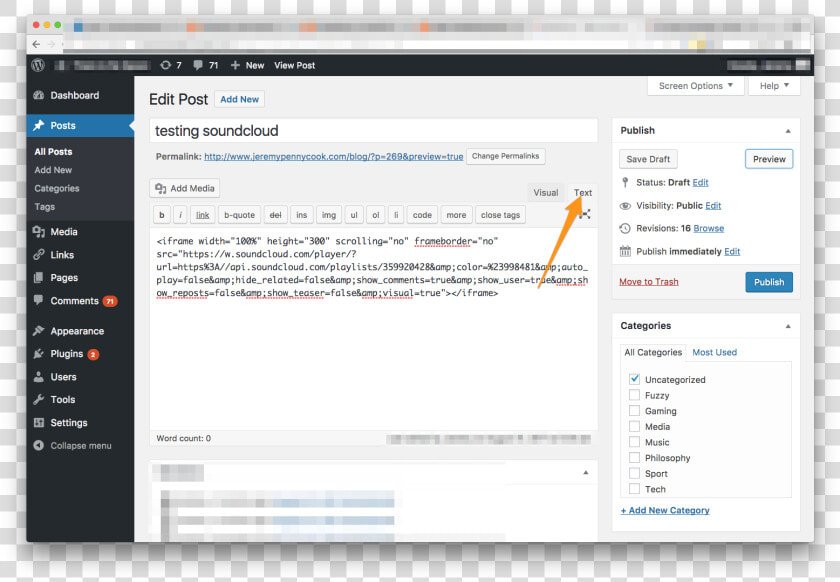Screen dimensions: 840x582
Task: Open the Screen Options dropdown
Action: click(695, 86)
